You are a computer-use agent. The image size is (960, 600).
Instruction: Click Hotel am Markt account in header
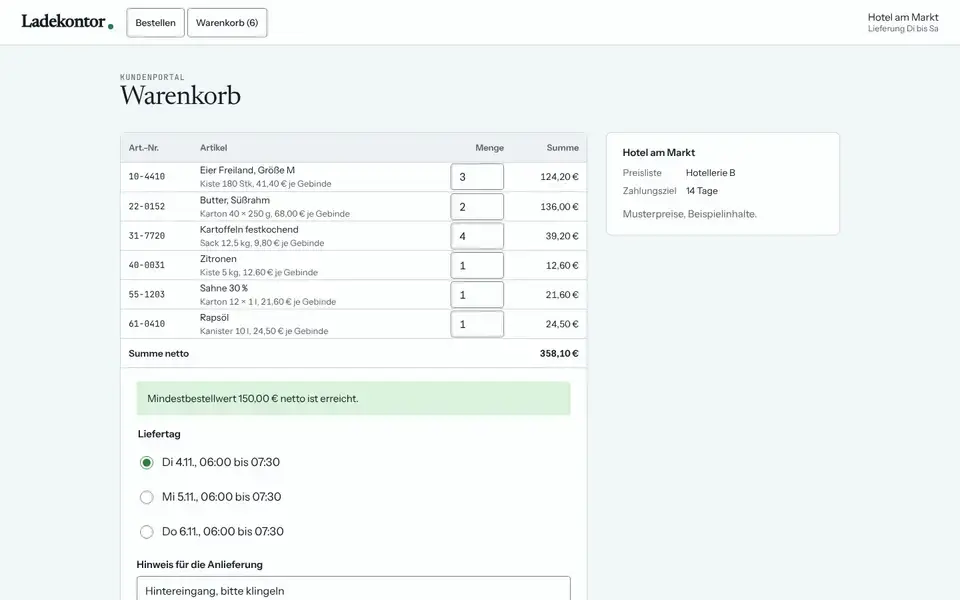coord(902,22)
